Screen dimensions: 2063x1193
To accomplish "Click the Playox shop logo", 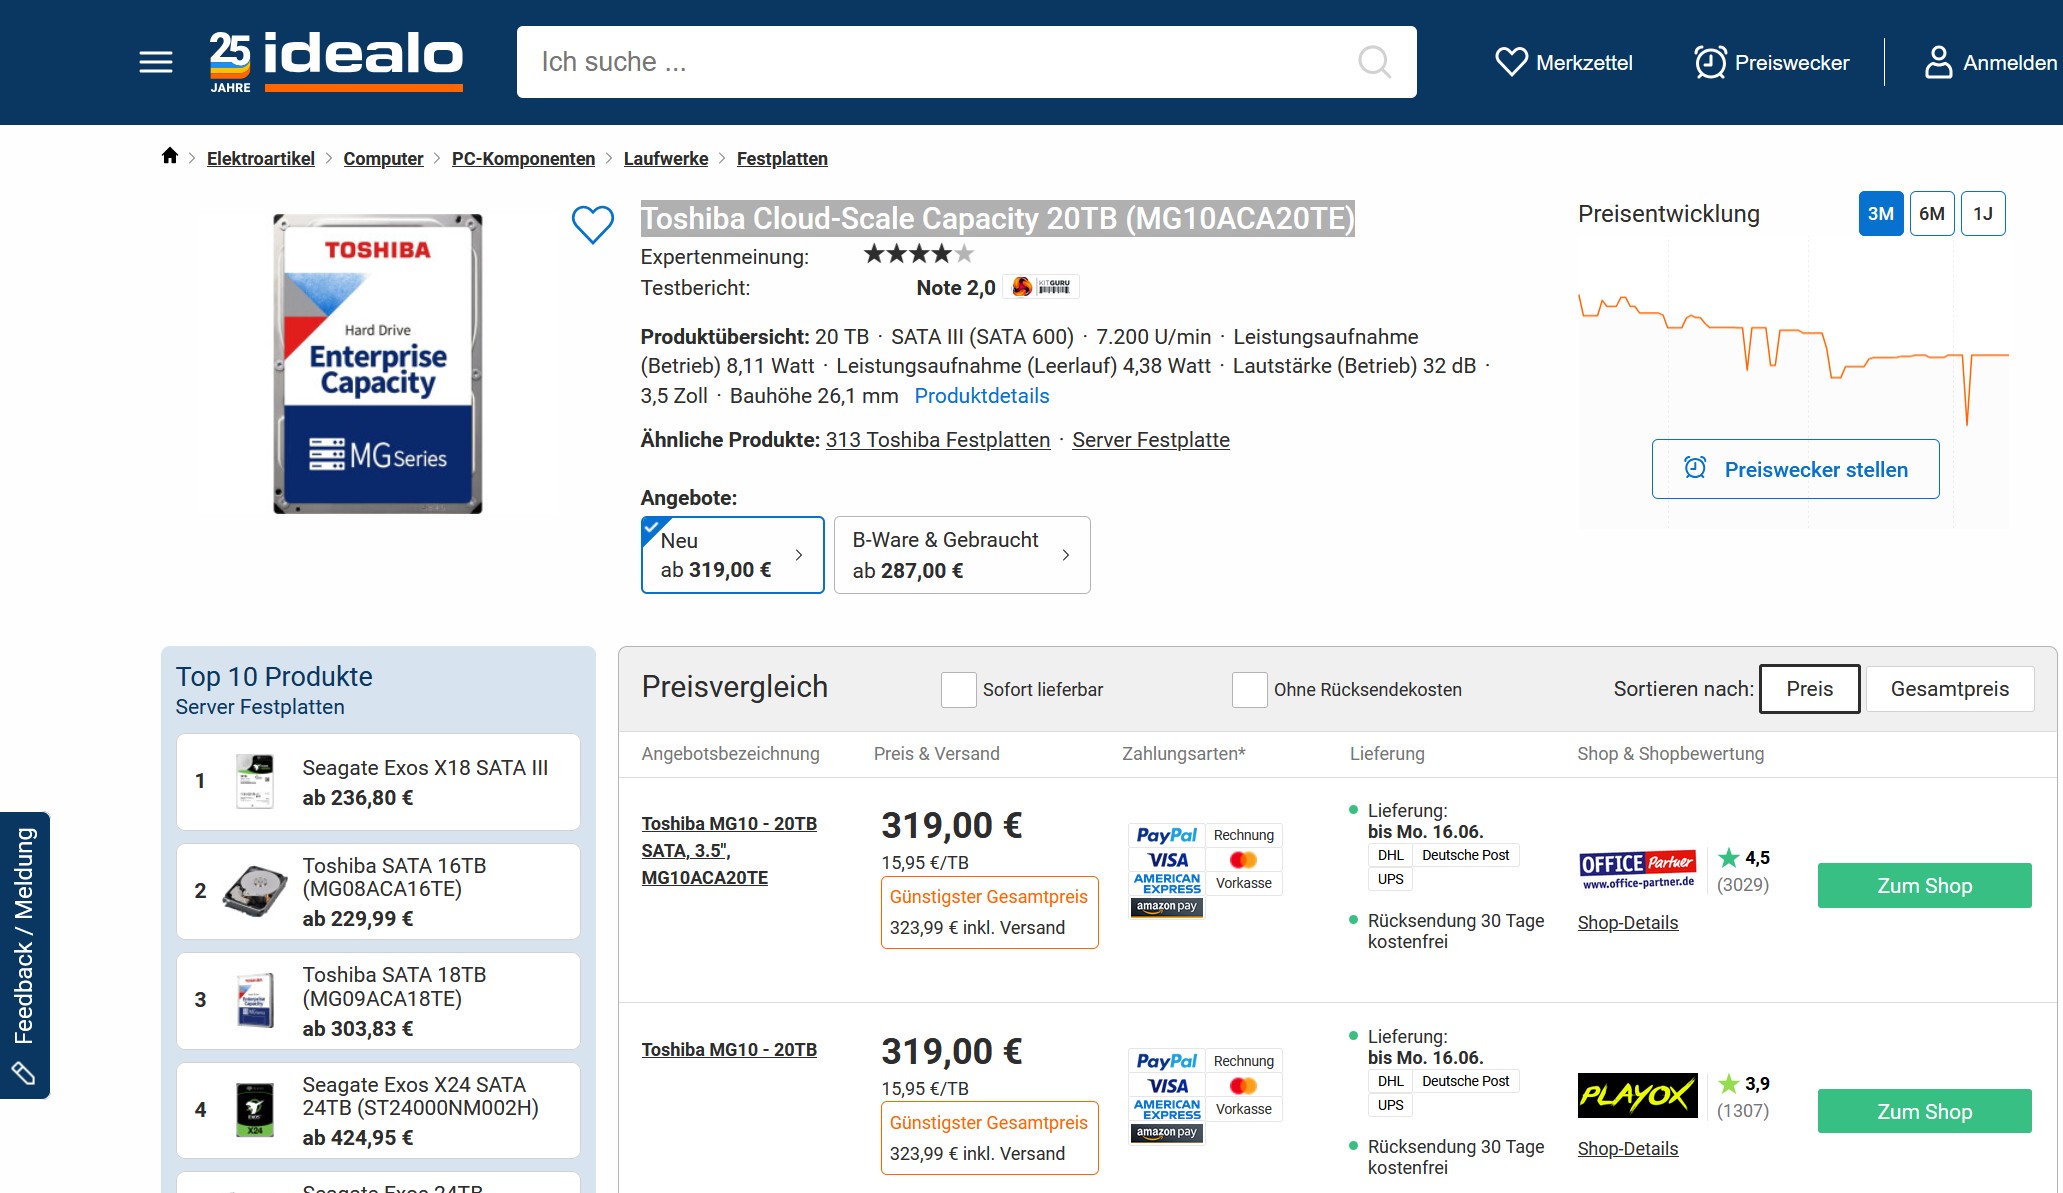I will (1637, 1096).
